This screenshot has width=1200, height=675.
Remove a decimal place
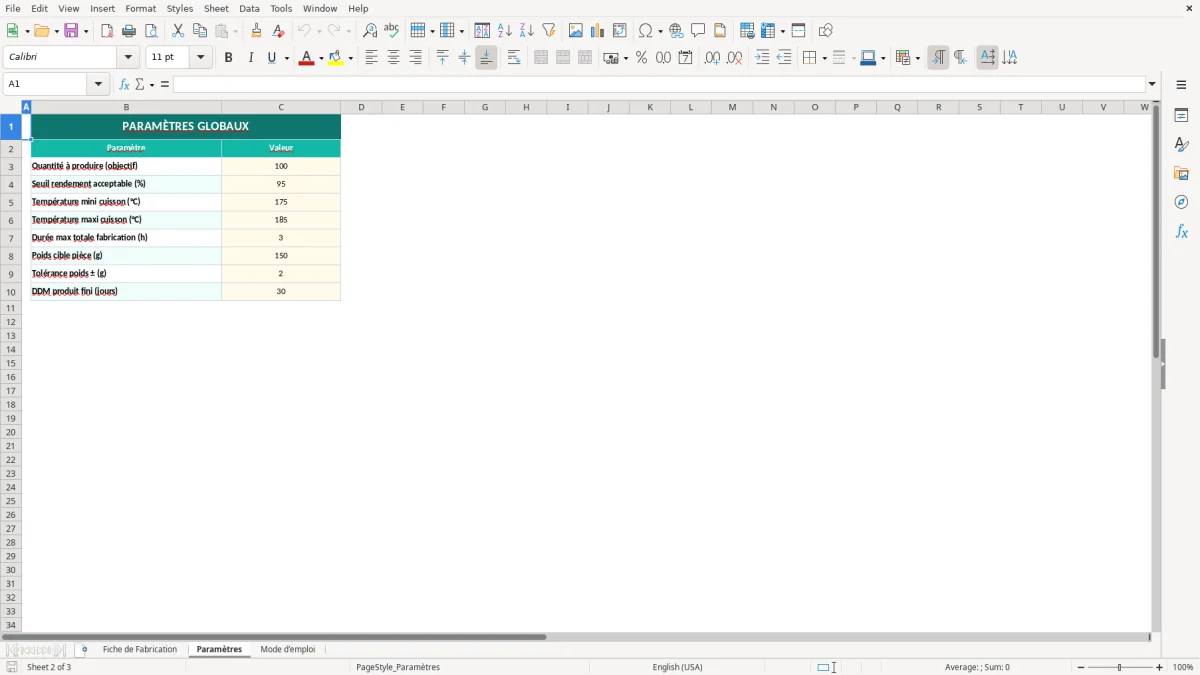(735, 58)
